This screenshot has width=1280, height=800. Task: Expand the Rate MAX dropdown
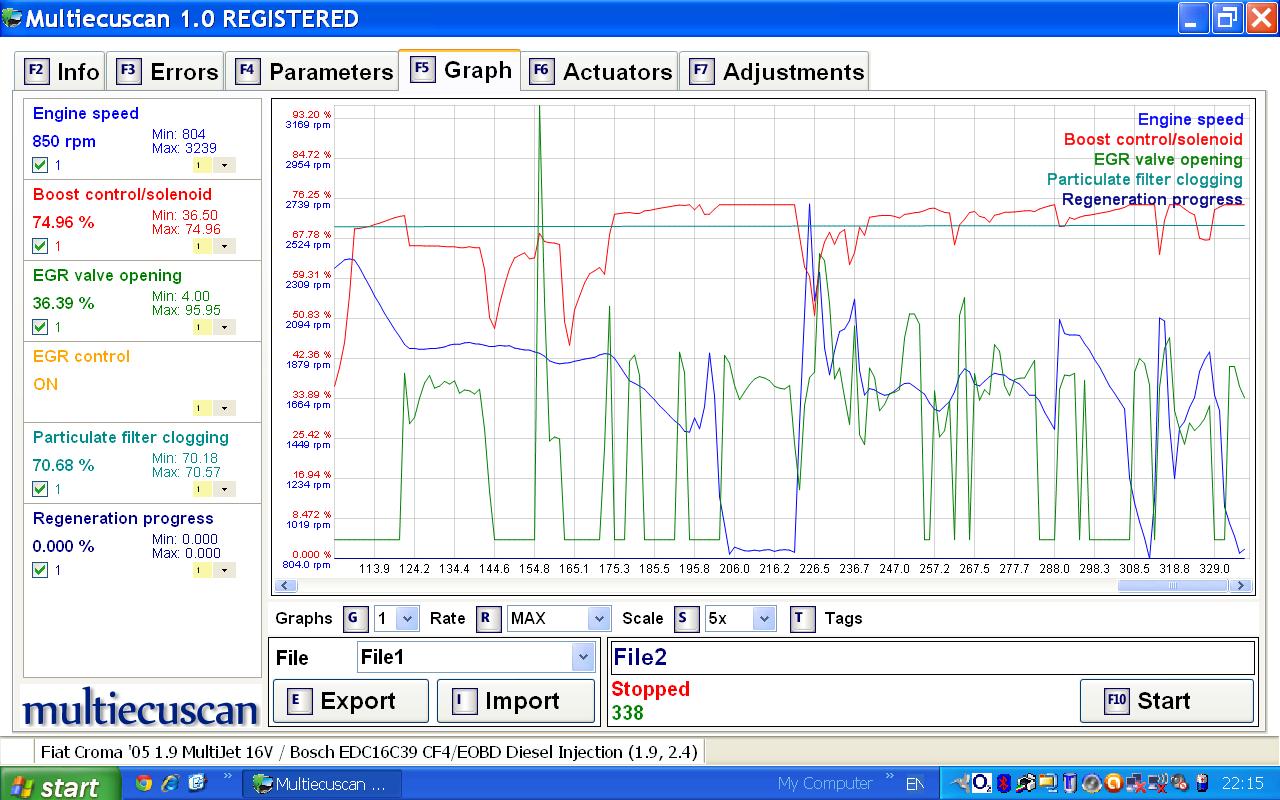(x=599, y=619)
